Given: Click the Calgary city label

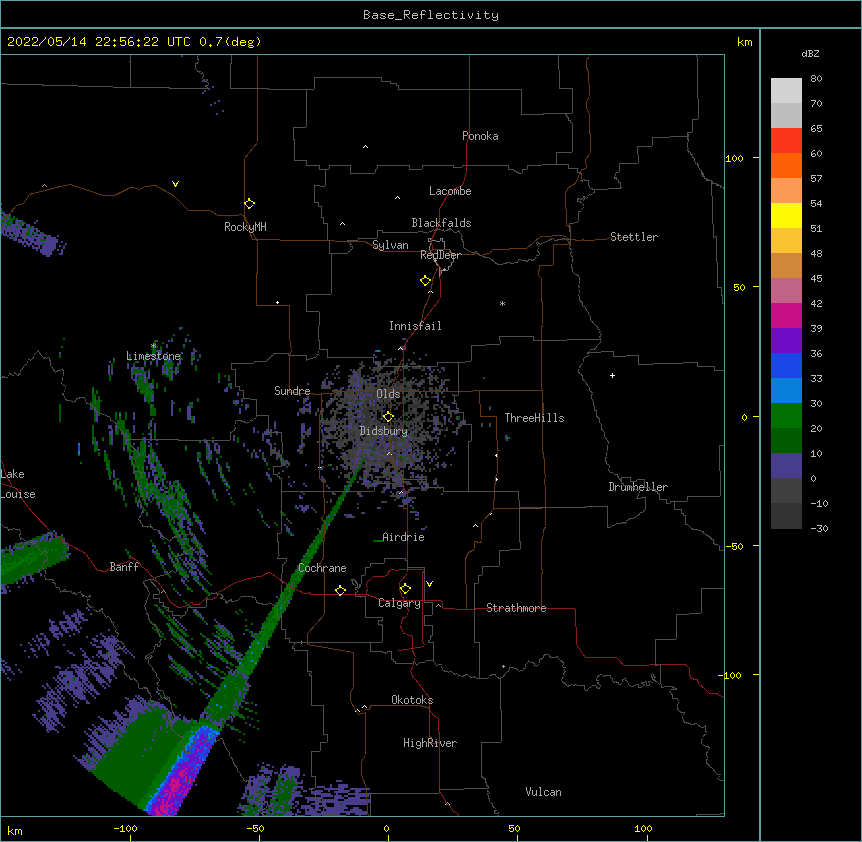Looking at the screenshot, I should (x=399, y=603).
